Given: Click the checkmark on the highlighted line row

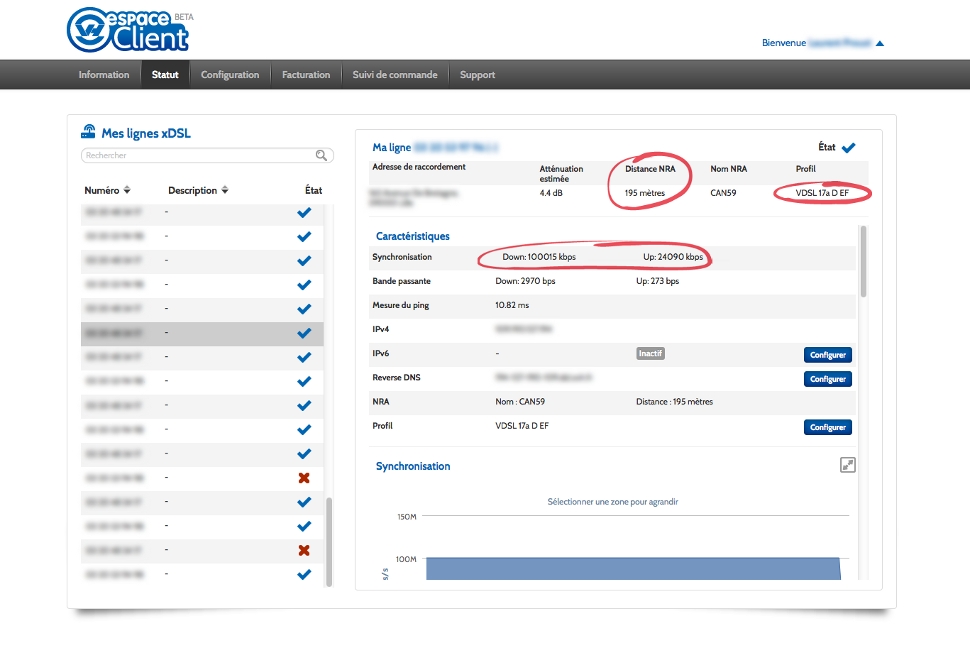Looking at the screenshot, I should [x=304, y=333].
